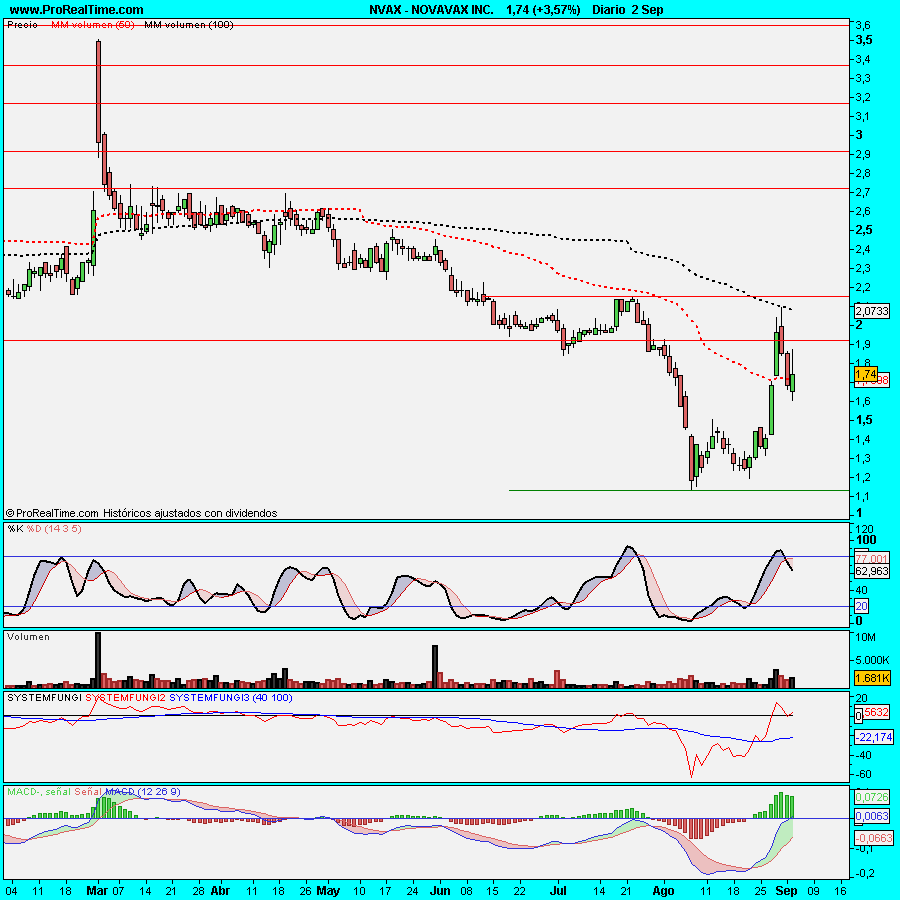The width and height of the screenshot is (900, 900).
Task: Click the ProRealTime.com copyright note
Action: [x=141, y=513]
